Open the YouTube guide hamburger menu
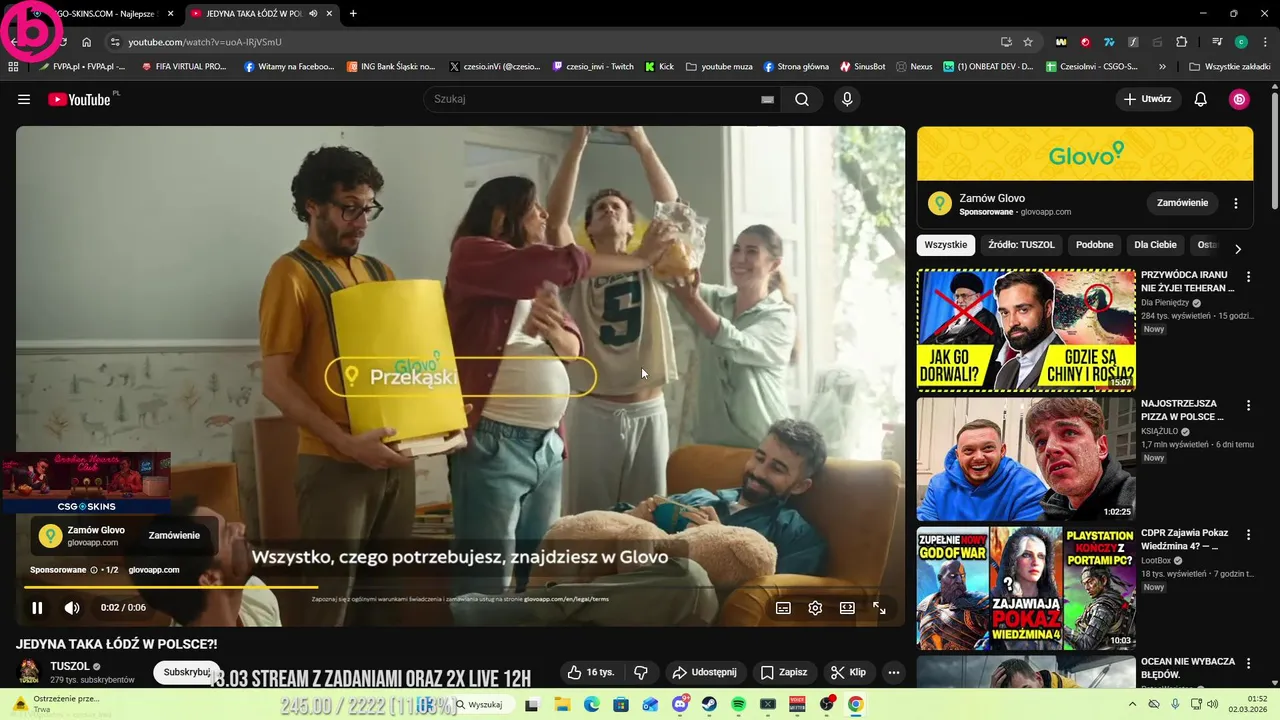Screen dimensions: 1280x720 point(24,99)
